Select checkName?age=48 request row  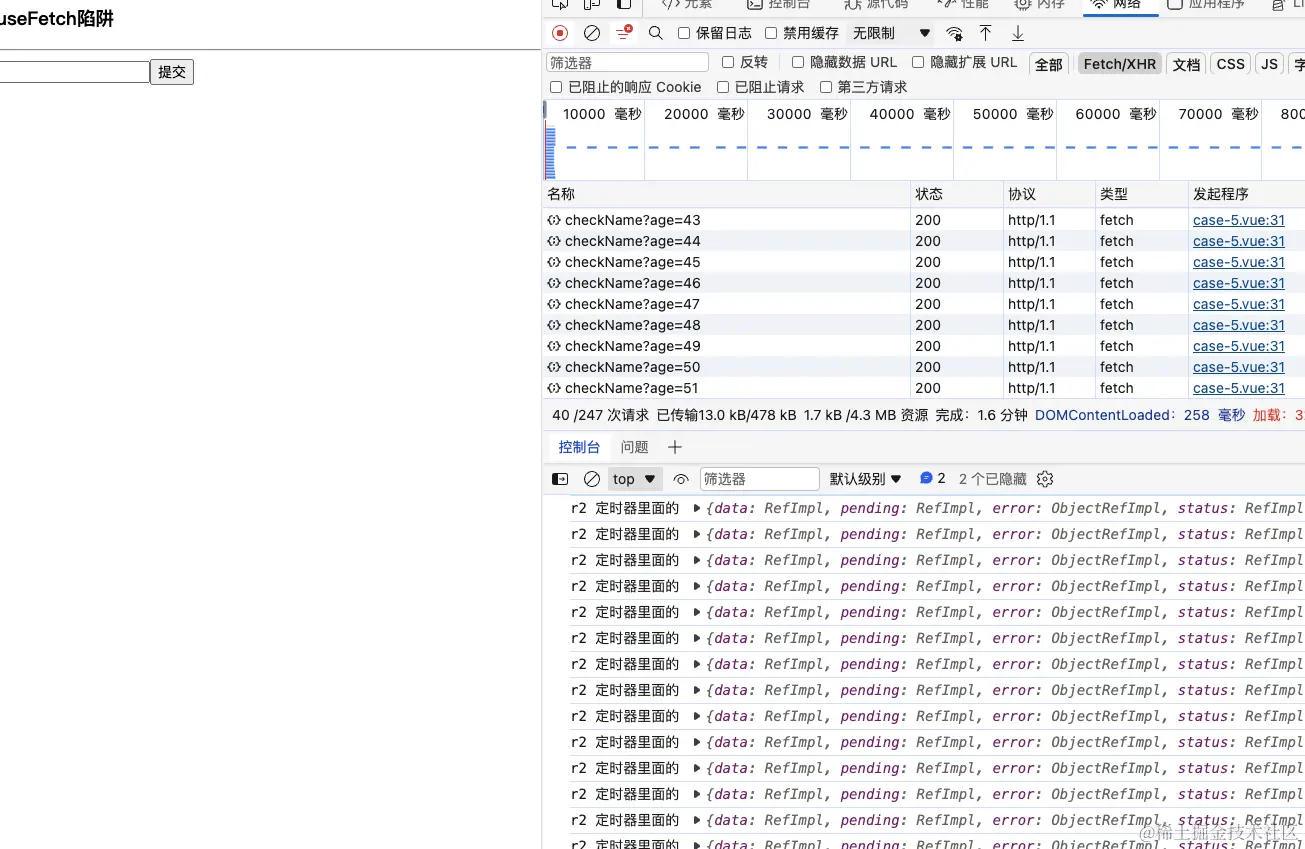(923, 325)
